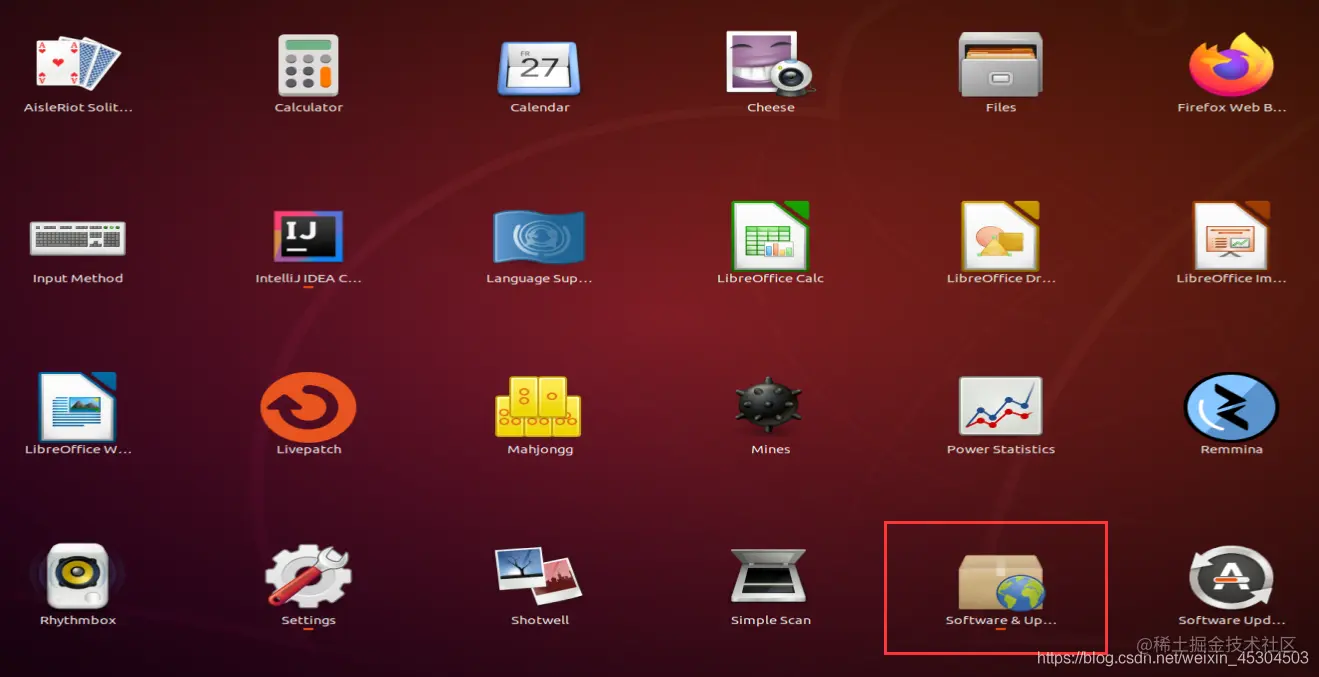The height and width of the screenshot is (677, 1319).
Task: Open Software Updater icon
Action: tap(1231, 577)
